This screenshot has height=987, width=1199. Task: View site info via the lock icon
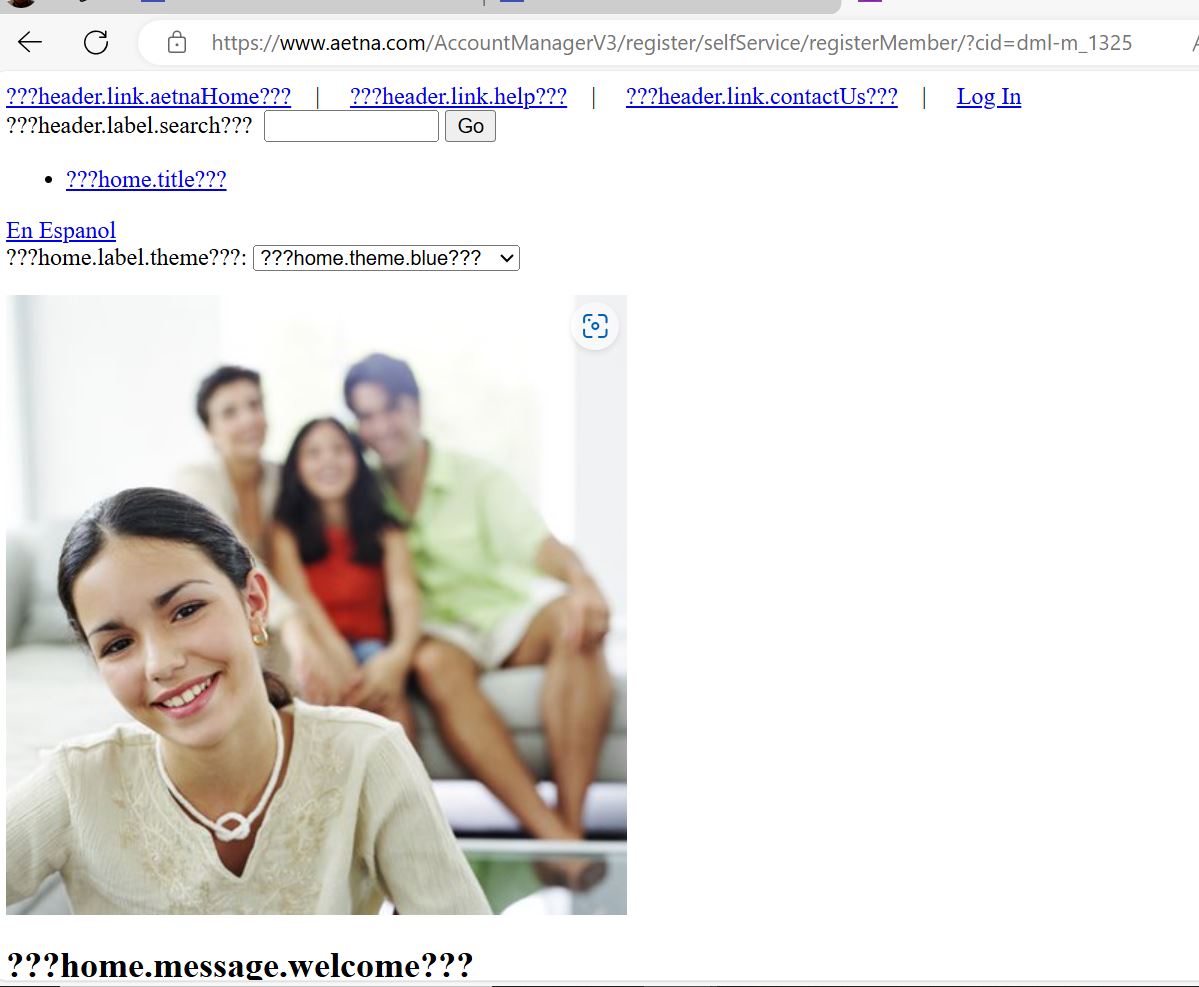pyautogui.click(x=177, y=42)
